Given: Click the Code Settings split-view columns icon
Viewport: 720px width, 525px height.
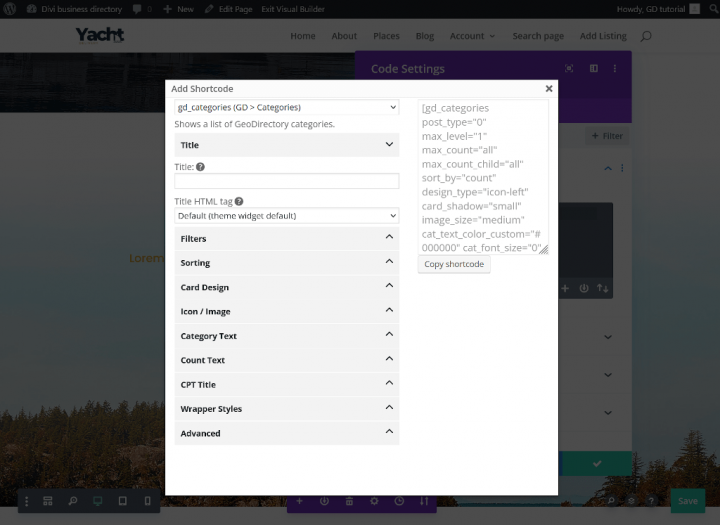Looking at the screenshot, I should click(x=593, y=69).
